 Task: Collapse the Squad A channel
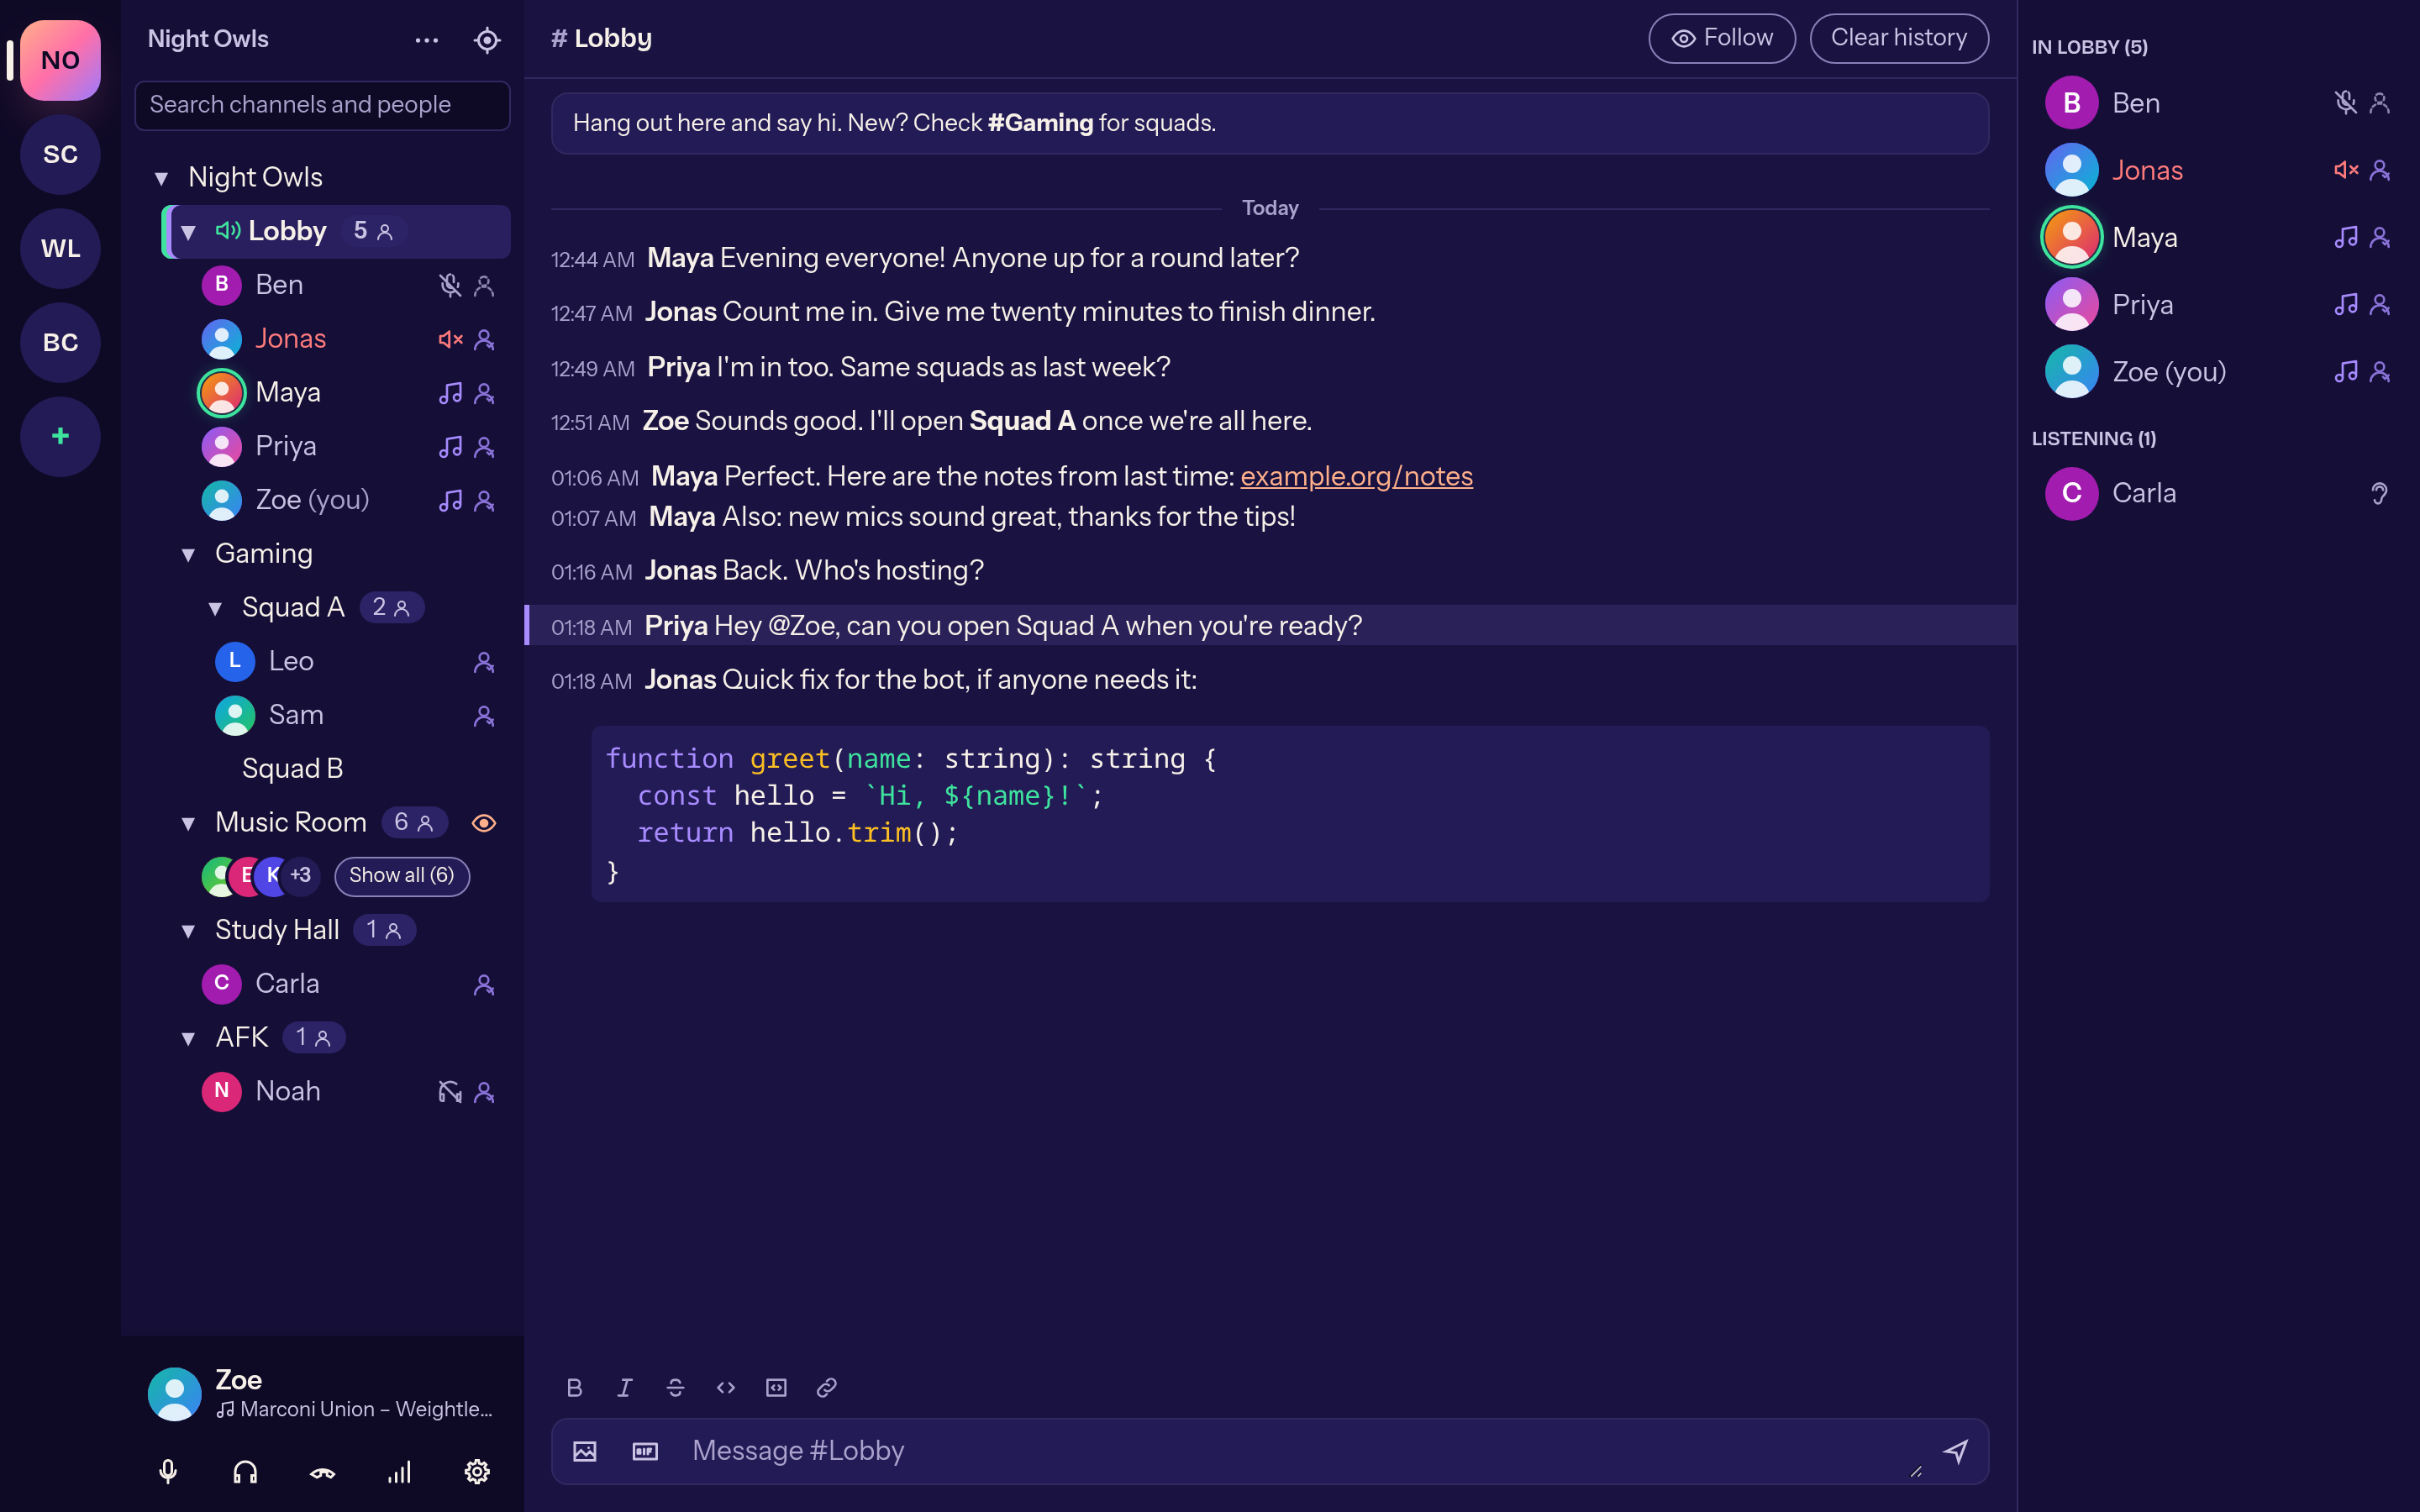[215, 609]
